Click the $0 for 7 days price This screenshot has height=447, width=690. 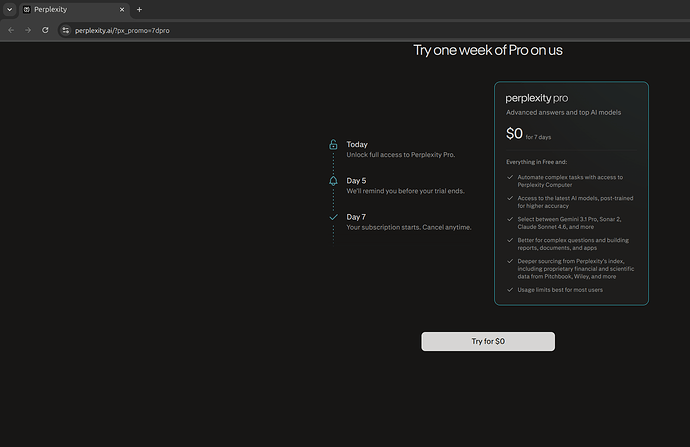528,134
